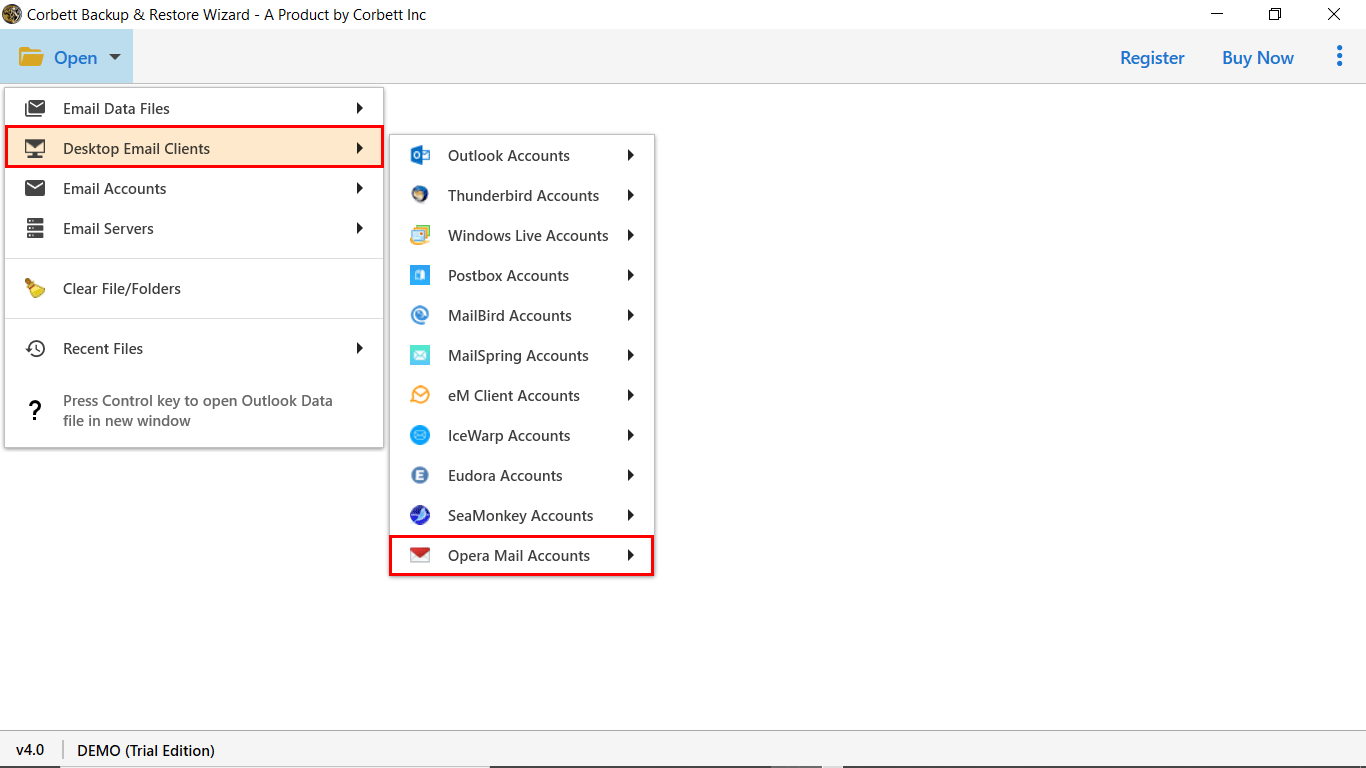Expand Outlook Accounts submenu arrow
This screenshot has width=1366, height=768.
tap(631, 155)
